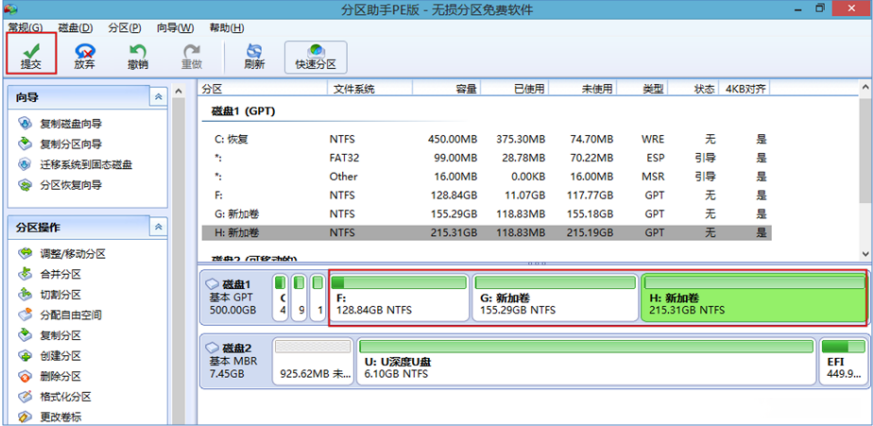
Task: Select the F: partition row in the list
Action: tap(487, 195)
